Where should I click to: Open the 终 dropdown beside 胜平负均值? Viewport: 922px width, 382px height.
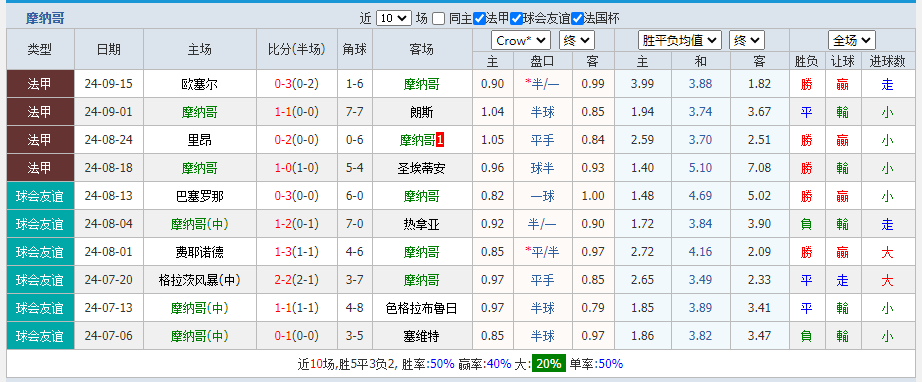click(747, 41)
